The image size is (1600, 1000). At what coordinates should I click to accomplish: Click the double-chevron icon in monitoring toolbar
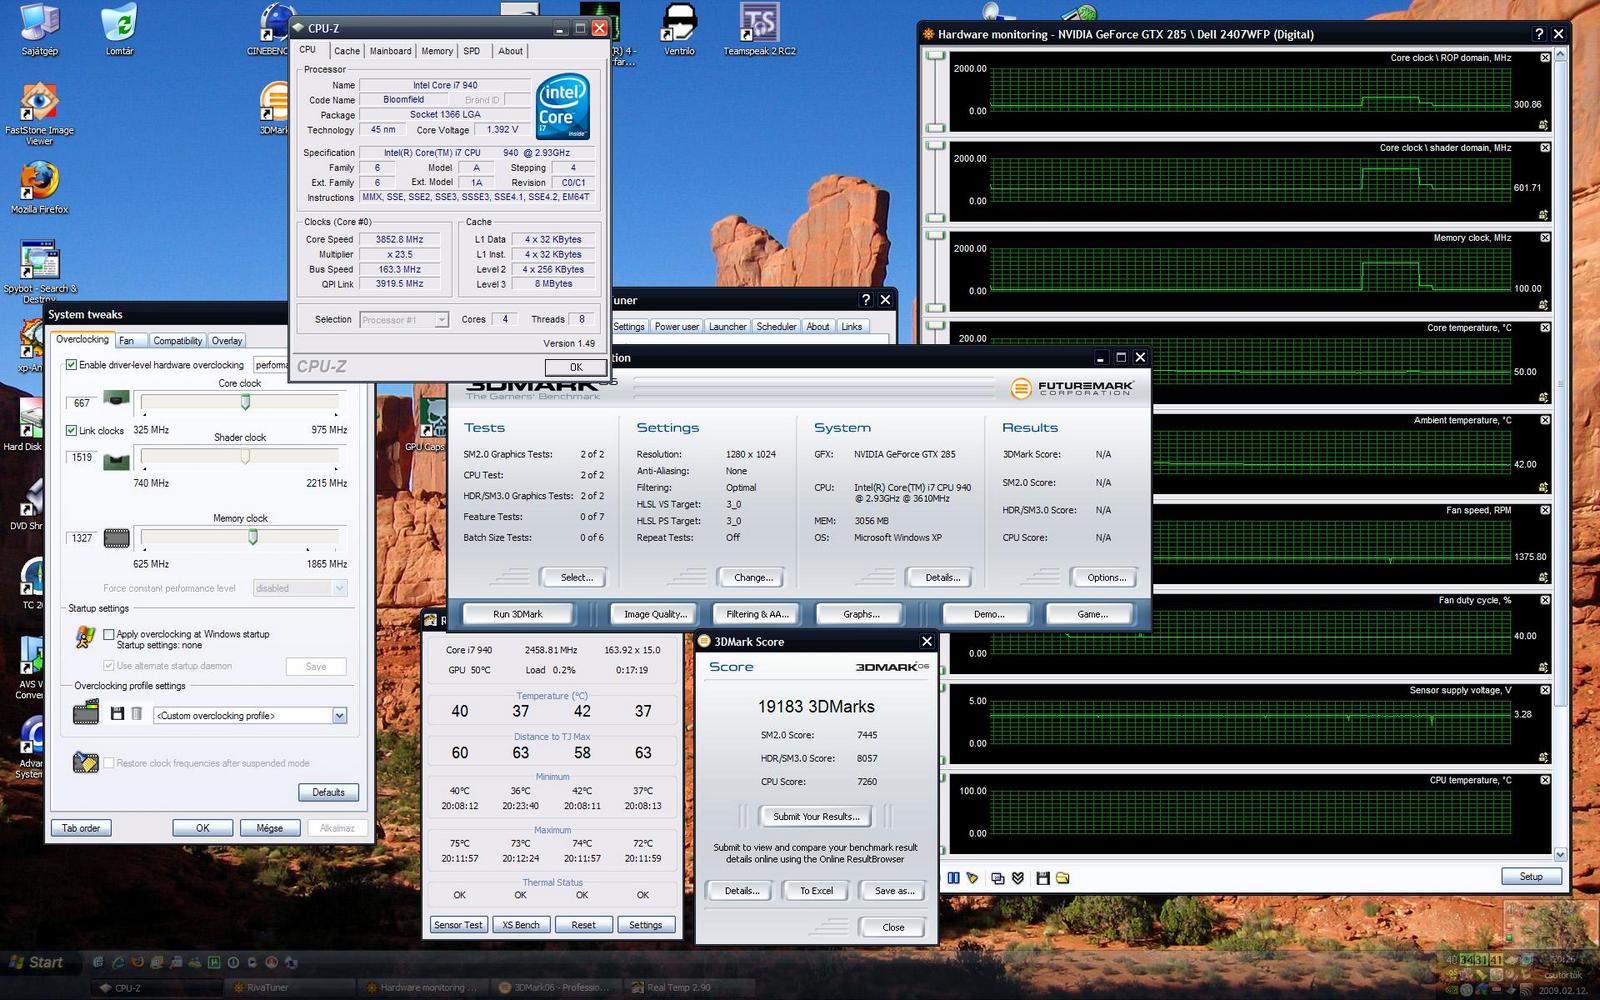coord(1018,878)
